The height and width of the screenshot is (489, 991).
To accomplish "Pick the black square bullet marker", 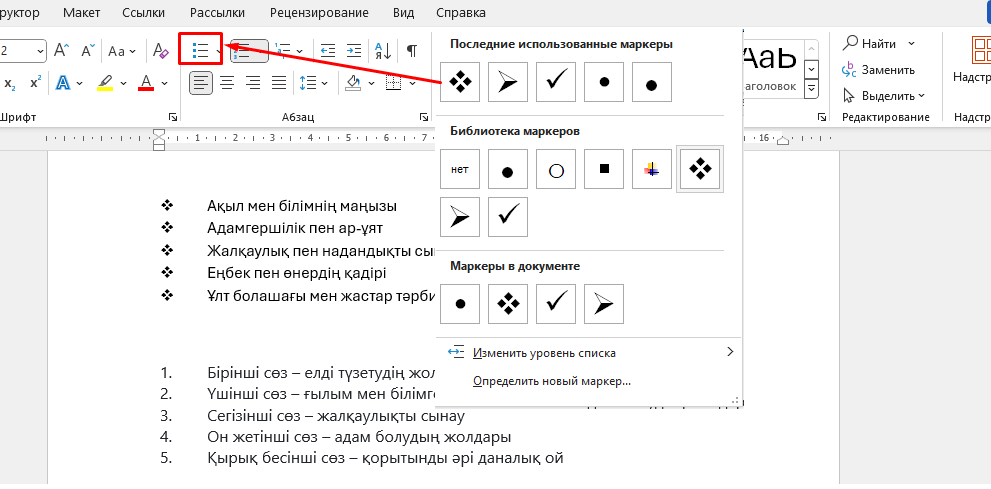I will point(604,170).
